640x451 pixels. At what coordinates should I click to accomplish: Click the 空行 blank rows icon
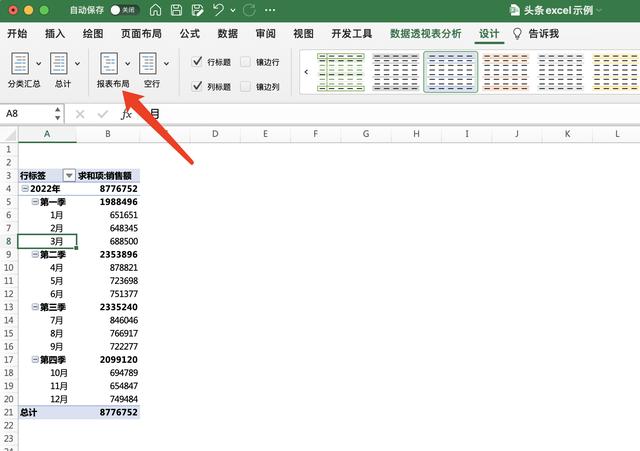point(149,65)
